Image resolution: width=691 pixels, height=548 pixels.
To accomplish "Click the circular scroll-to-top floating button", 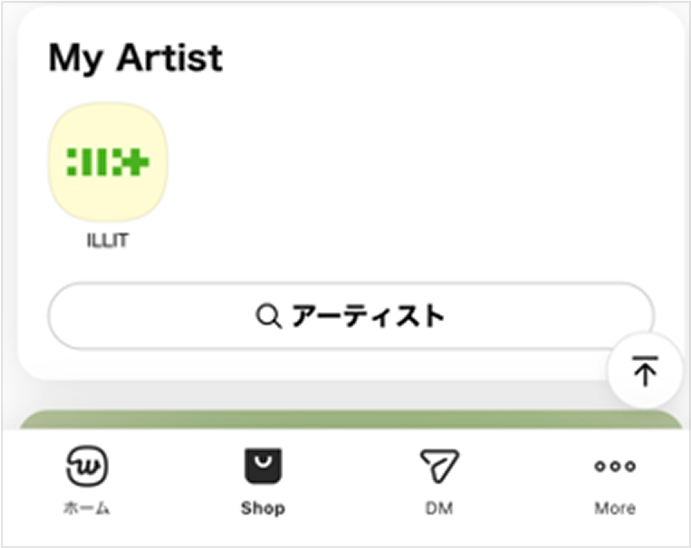I will point(645,371).
